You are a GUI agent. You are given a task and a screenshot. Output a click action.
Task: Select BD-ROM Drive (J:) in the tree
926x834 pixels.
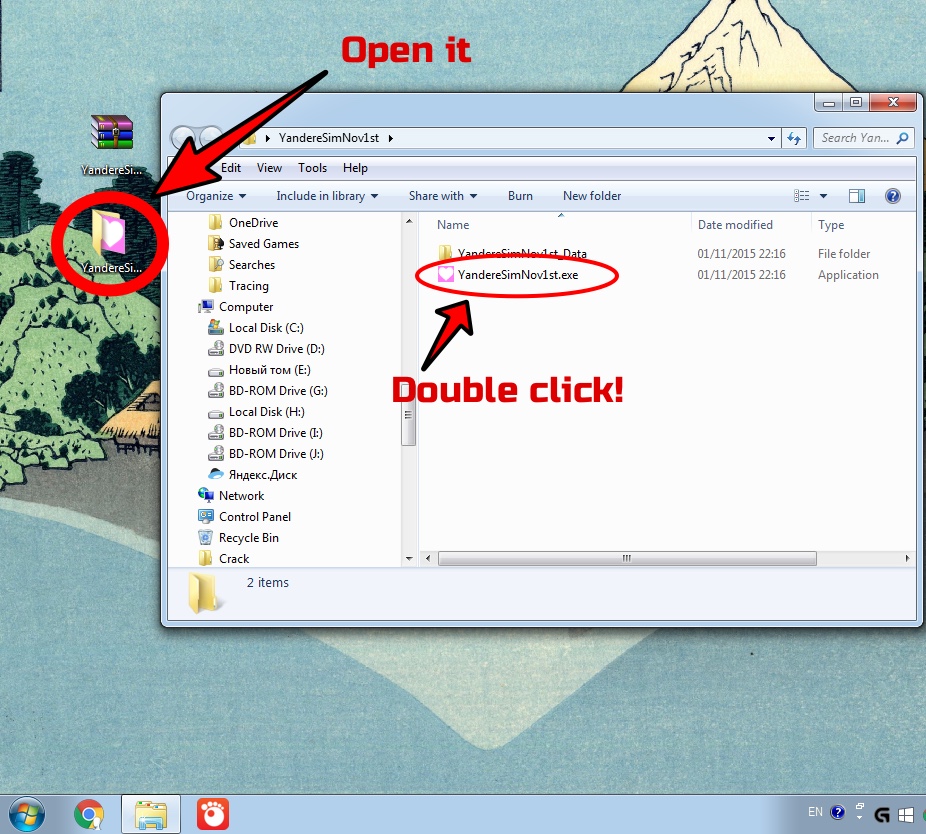pos(276,454)
